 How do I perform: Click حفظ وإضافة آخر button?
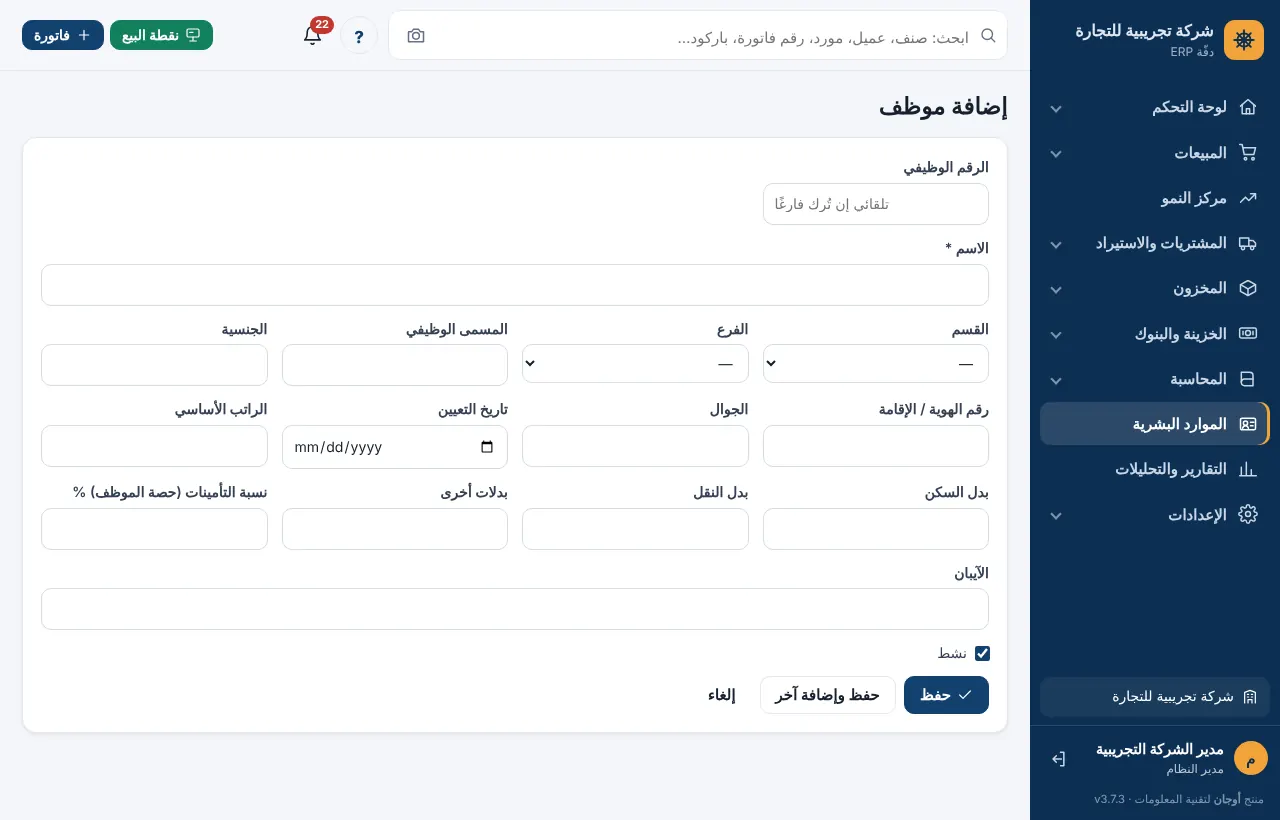[x=827, y=695]
